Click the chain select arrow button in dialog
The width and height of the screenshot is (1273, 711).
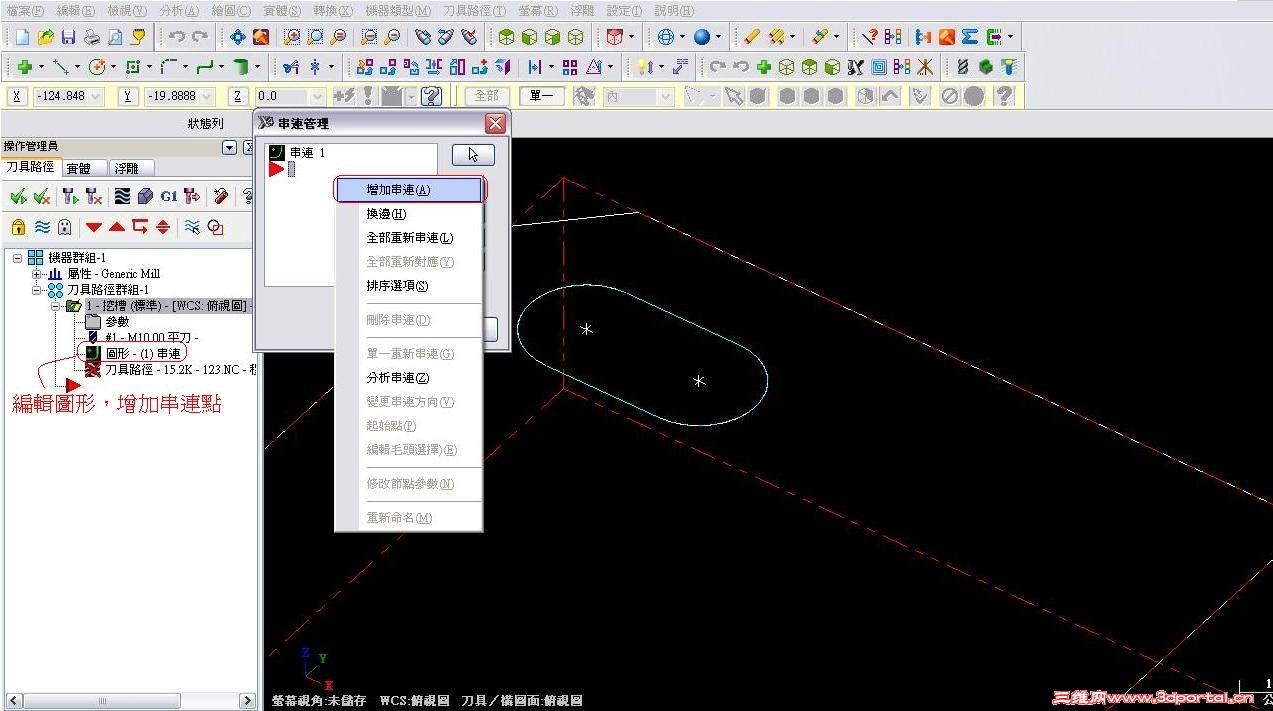pyautogui.click(x=473, y=154)
